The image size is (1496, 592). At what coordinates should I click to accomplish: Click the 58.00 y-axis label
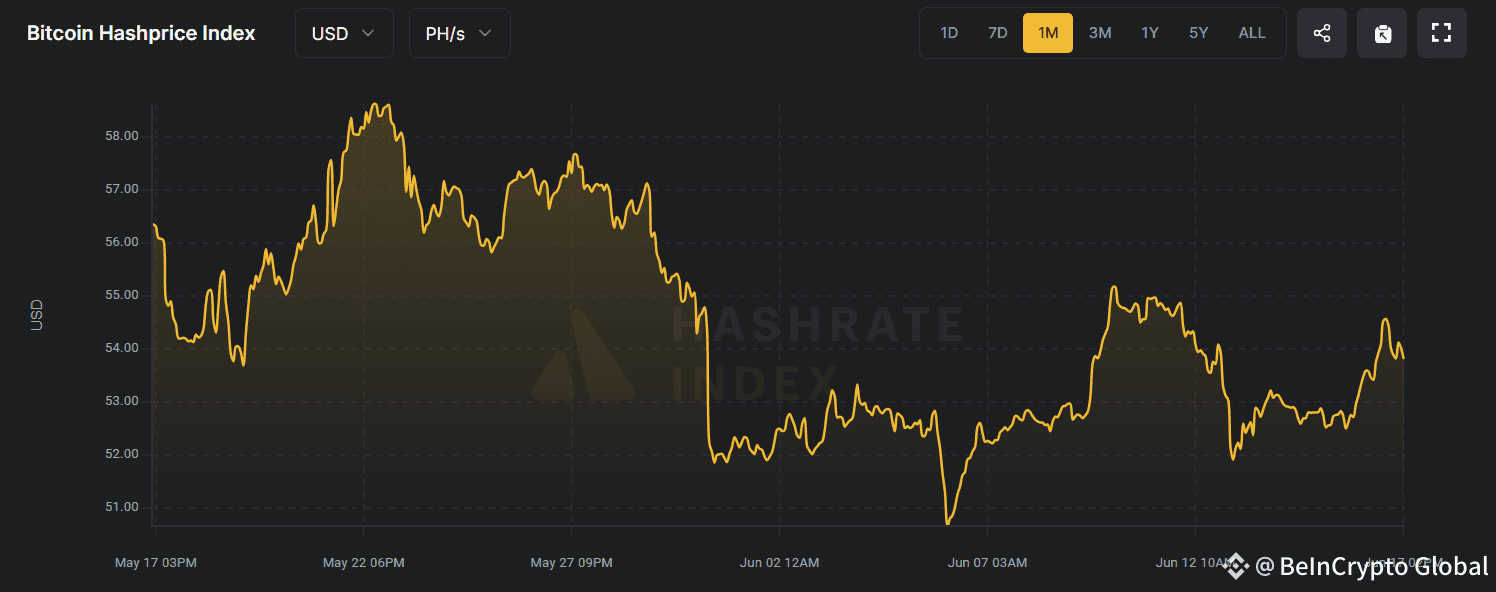point(122,136)
